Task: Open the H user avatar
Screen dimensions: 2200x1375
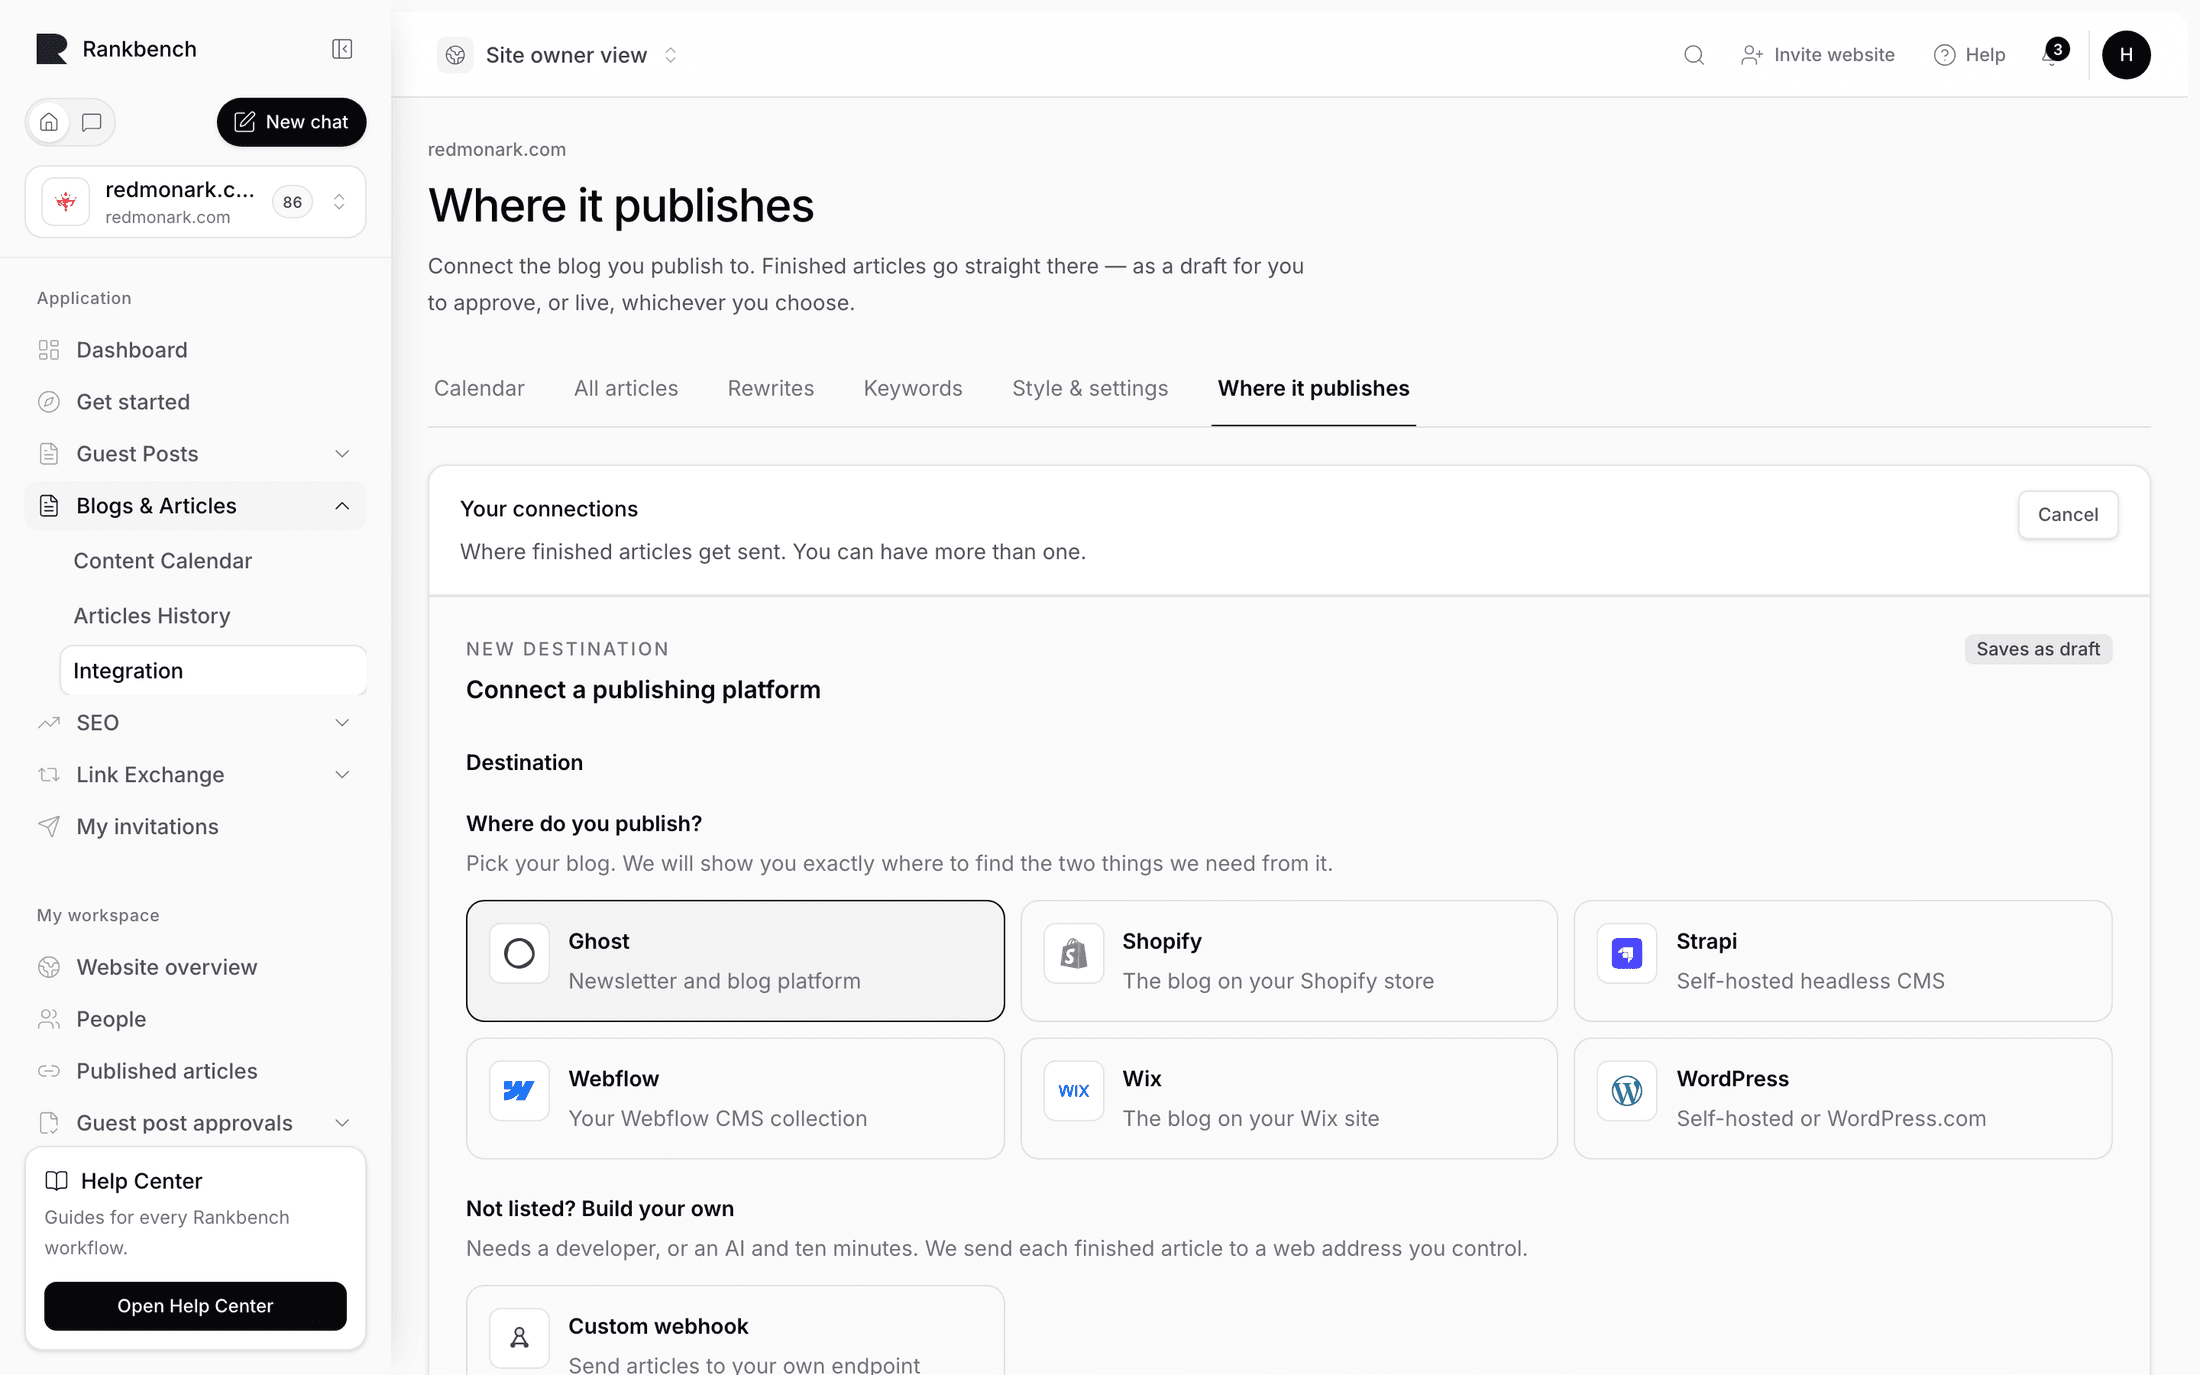Action: pos(2126,55)
